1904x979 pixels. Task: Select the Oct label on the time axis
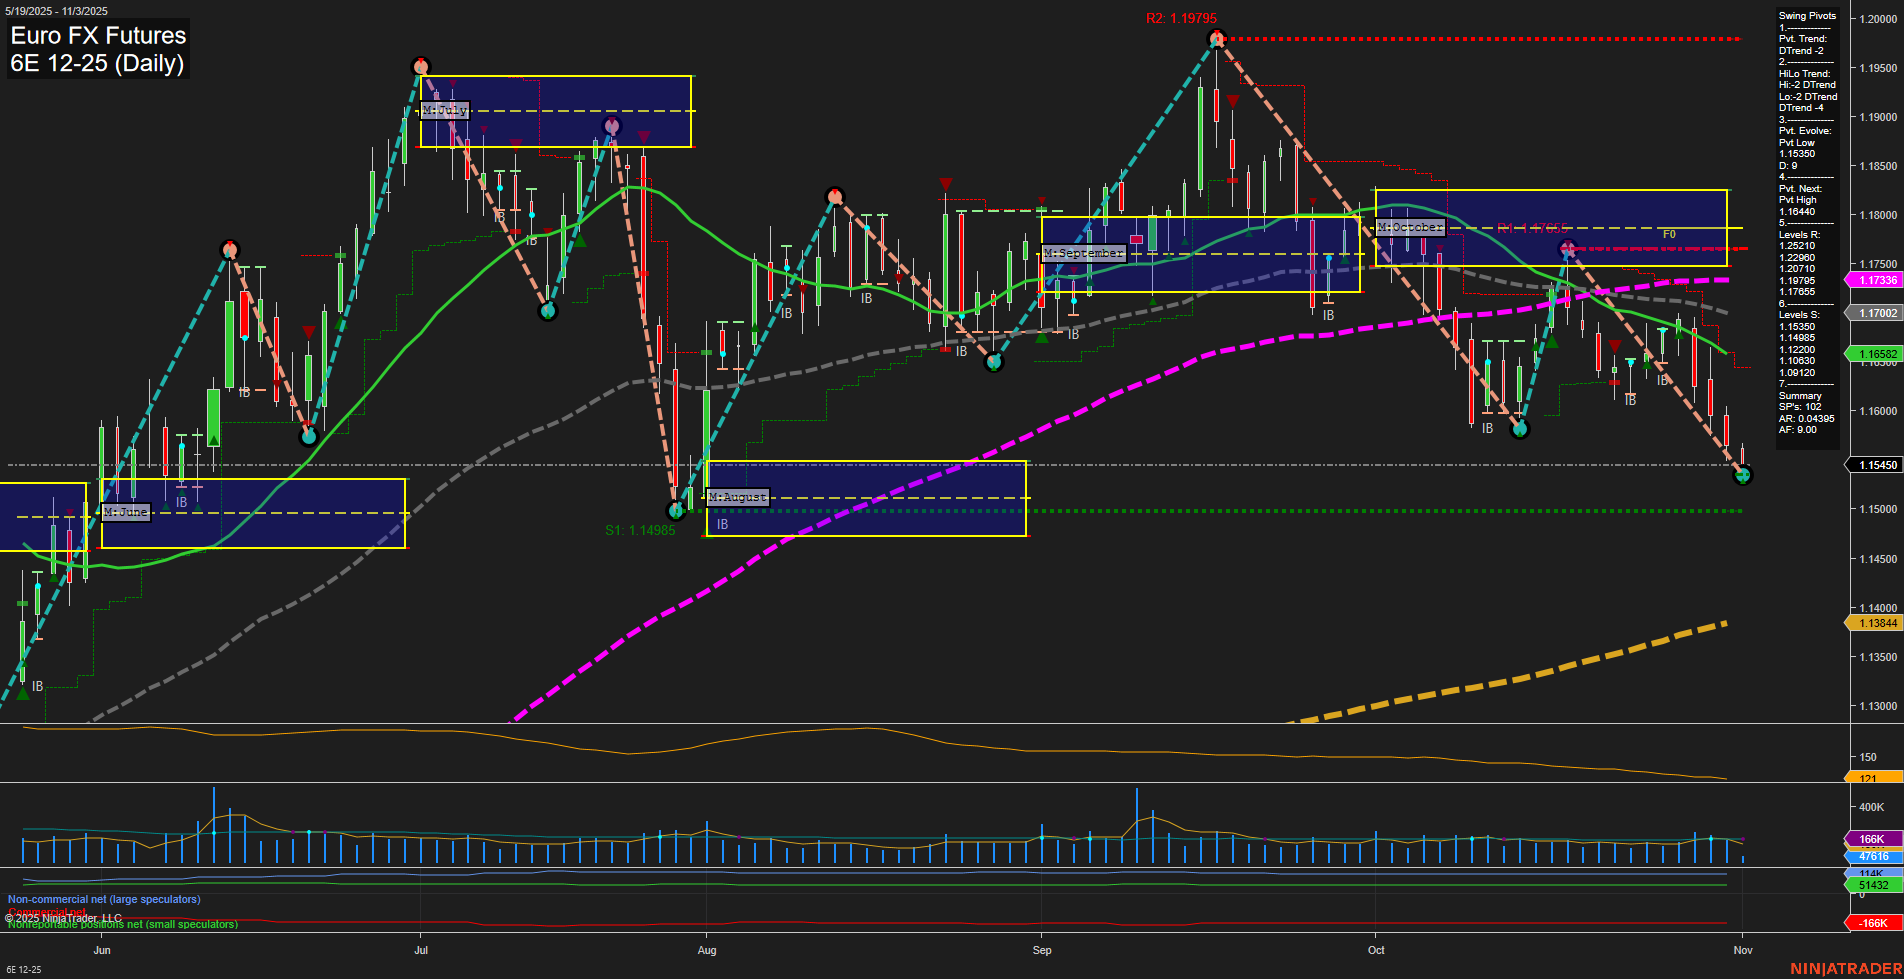pos(1376,951)
